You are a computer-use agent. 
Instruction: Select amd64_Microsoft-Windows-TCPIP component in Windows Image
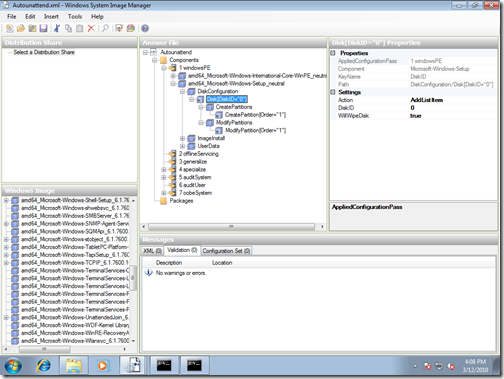click(75, 263)
